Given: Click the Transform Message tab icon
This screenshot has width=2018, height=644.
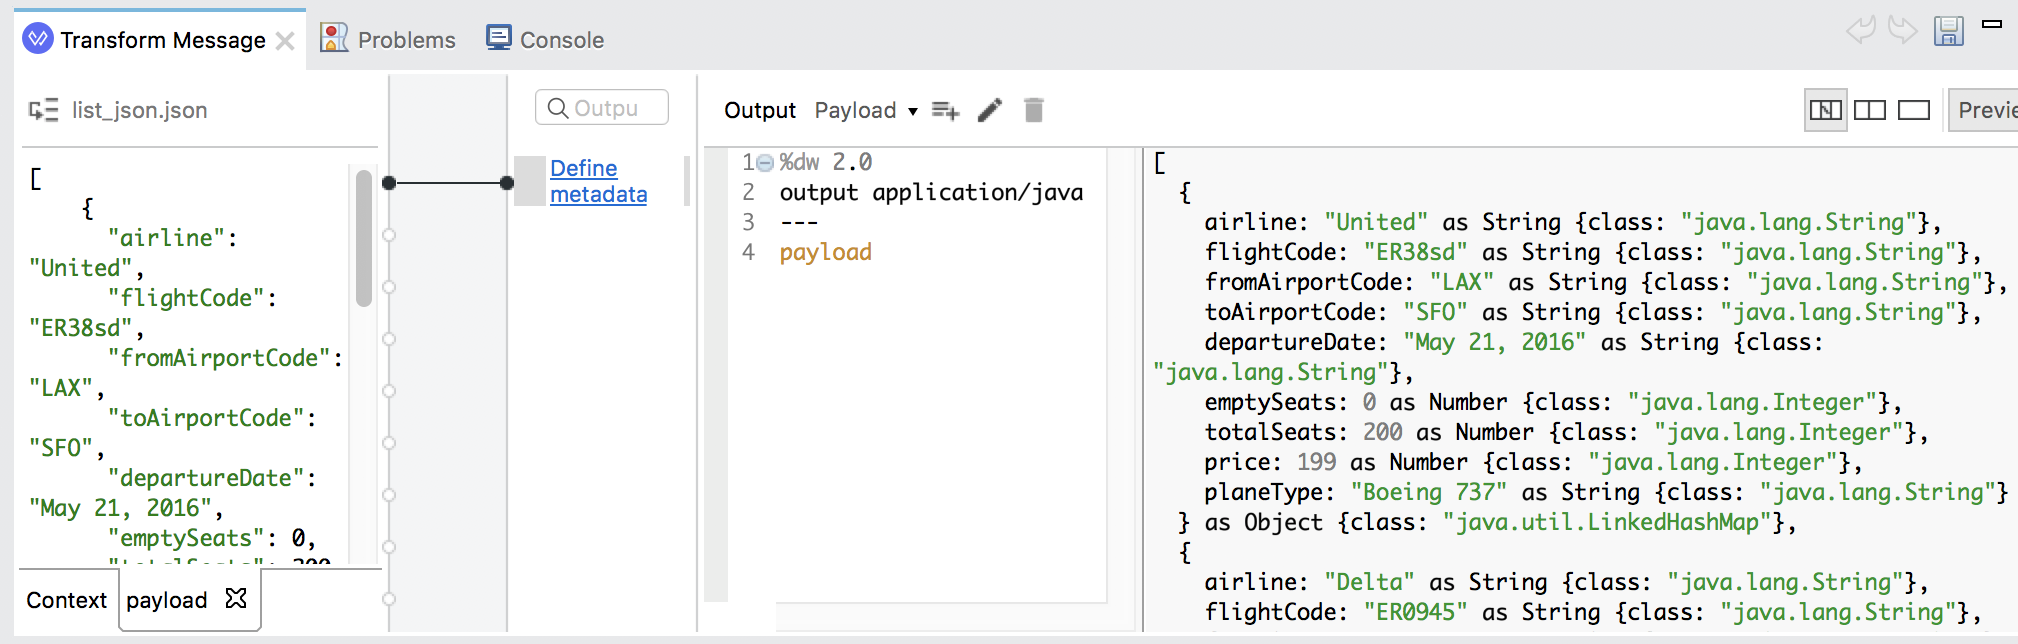Looking at the screenshot, I should point(38,39).
